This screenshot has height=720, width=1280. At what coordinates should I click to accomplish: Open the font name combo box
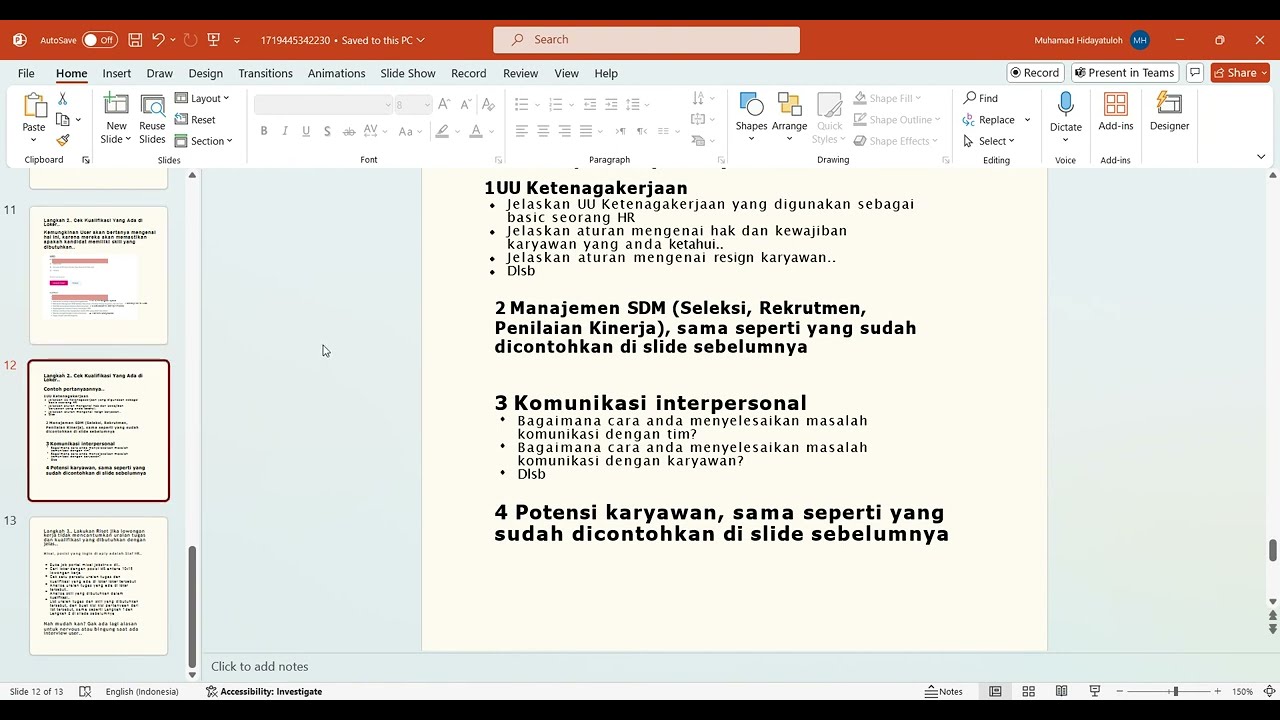tap(323, 104)
